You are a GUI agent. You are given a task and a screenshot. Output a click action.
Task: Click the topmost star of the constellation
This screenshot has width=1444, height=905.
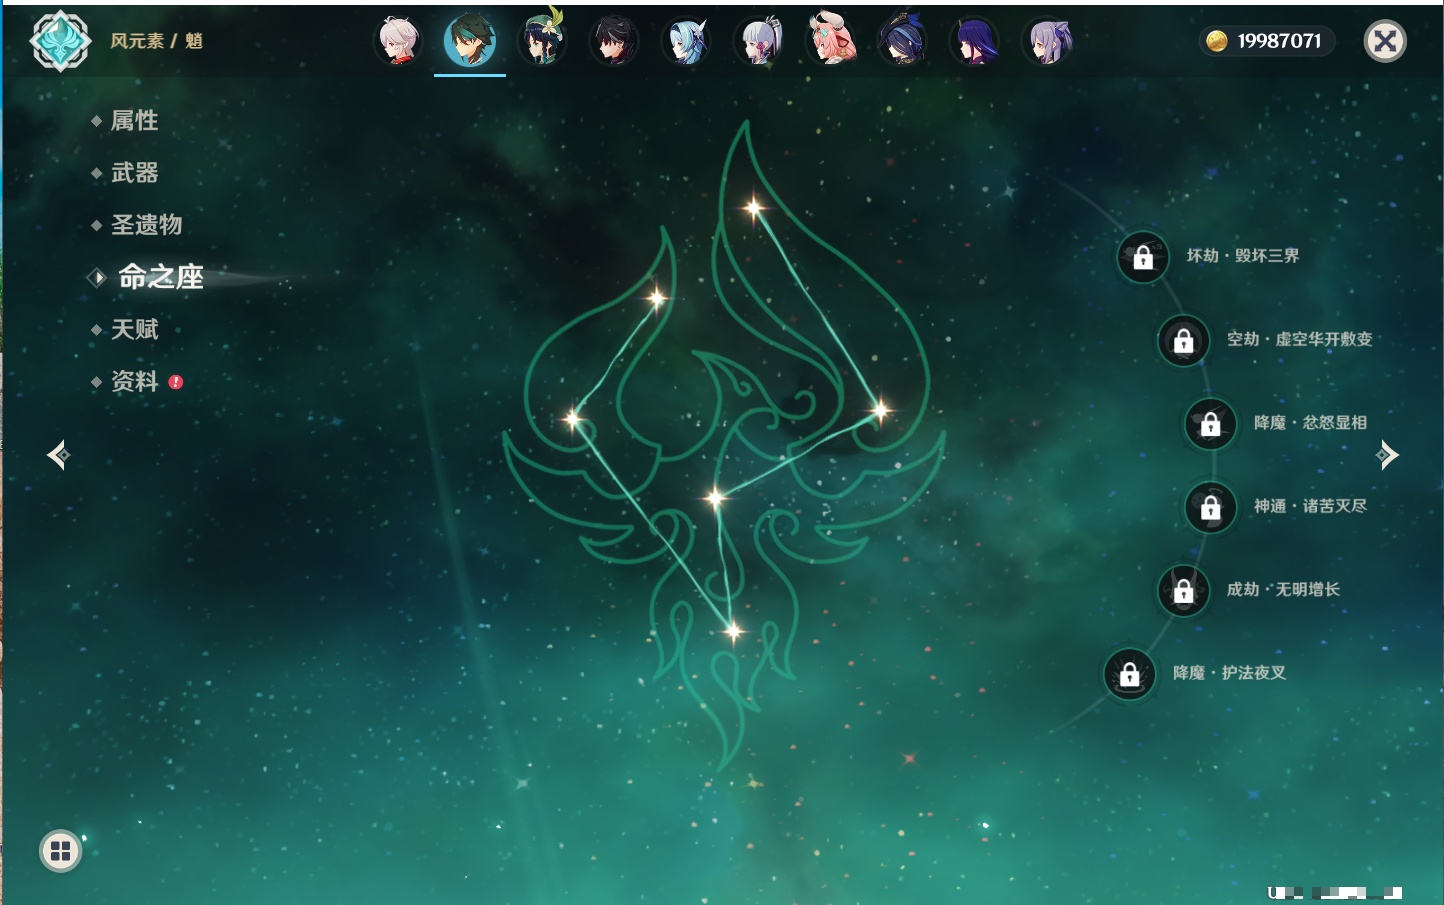point(754,208)
